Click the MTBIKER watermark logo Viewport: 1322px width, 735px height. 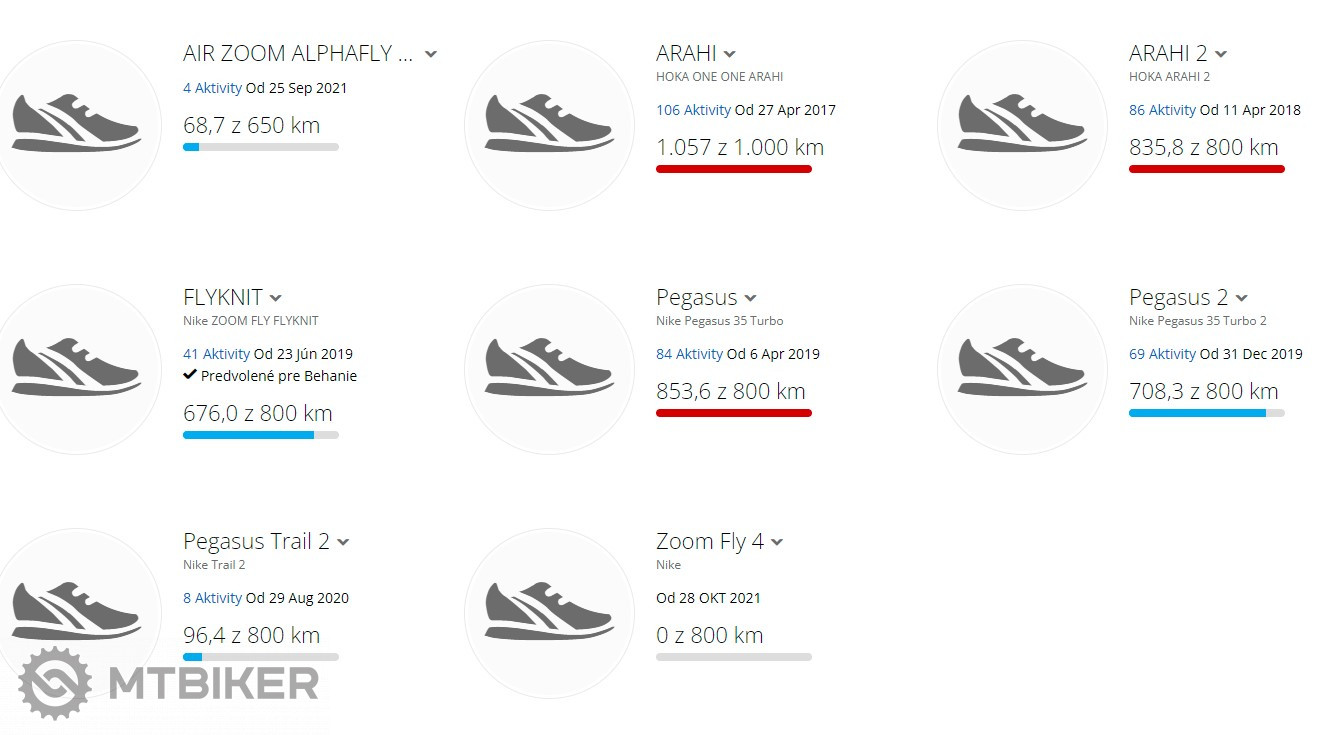(168, 683)
